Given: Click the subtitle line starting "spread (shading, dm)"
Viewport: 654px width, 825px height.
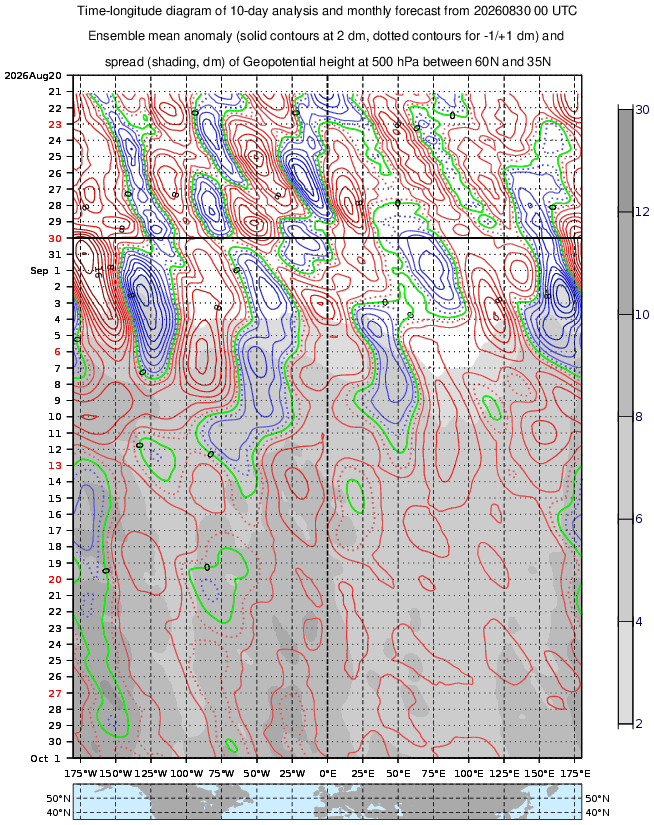Looking at the screenshot, I should [x=328, y=62].
